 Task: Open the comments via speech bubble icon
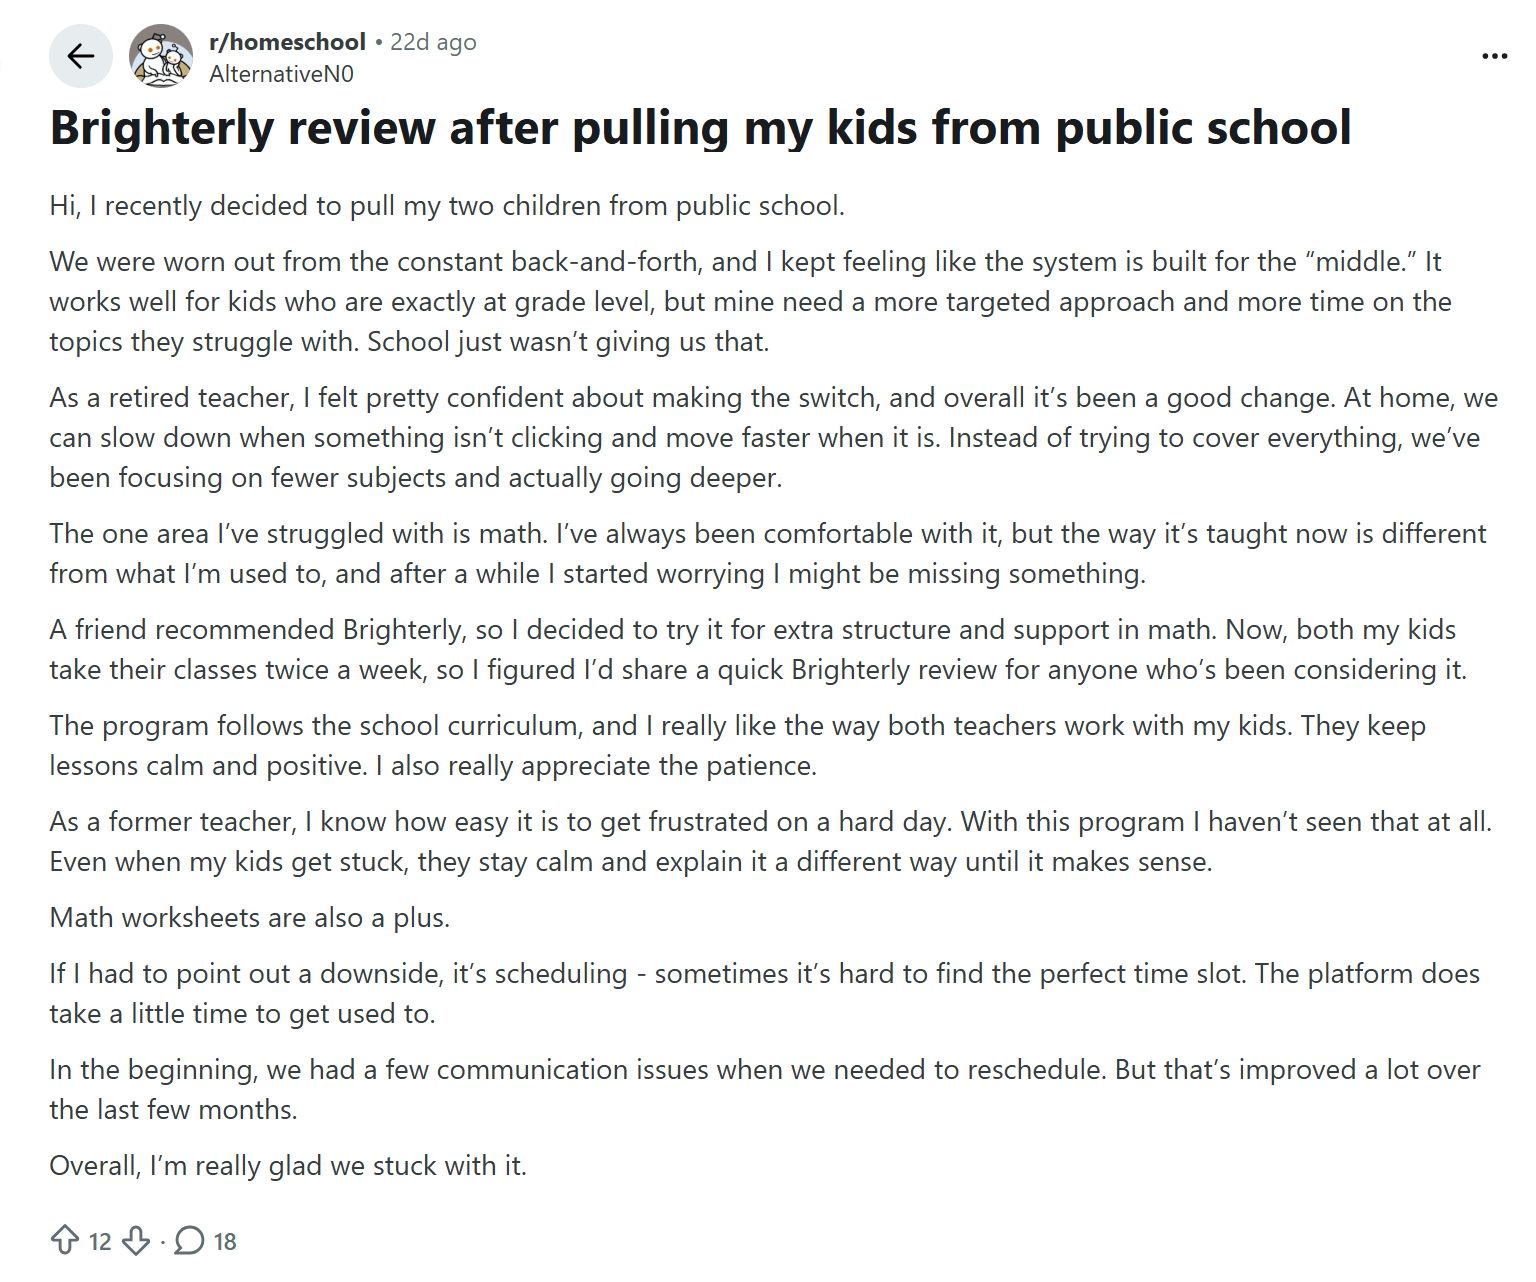pos(191,1240)
